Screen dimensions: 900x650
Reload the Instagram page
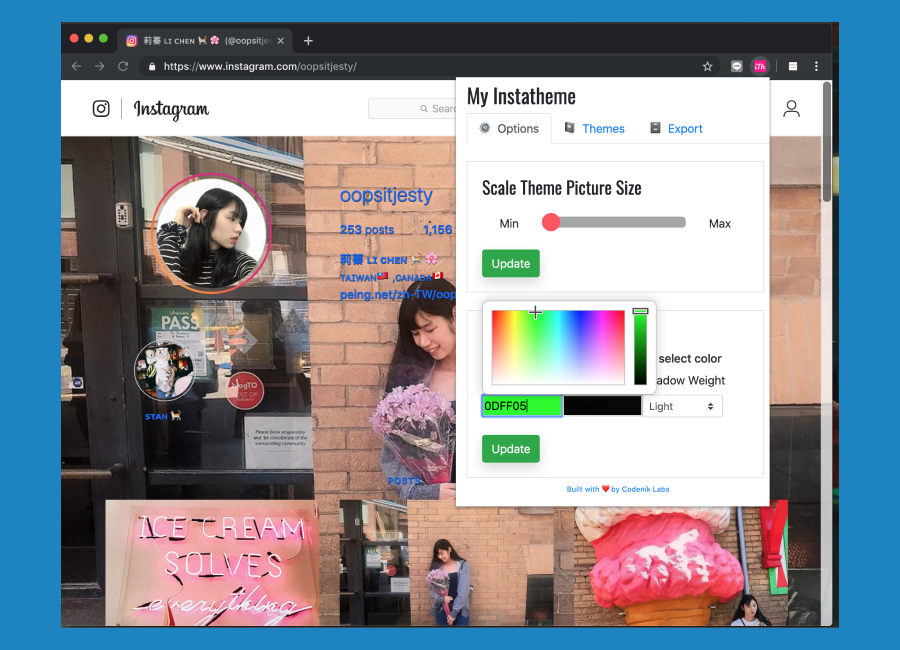123,67
